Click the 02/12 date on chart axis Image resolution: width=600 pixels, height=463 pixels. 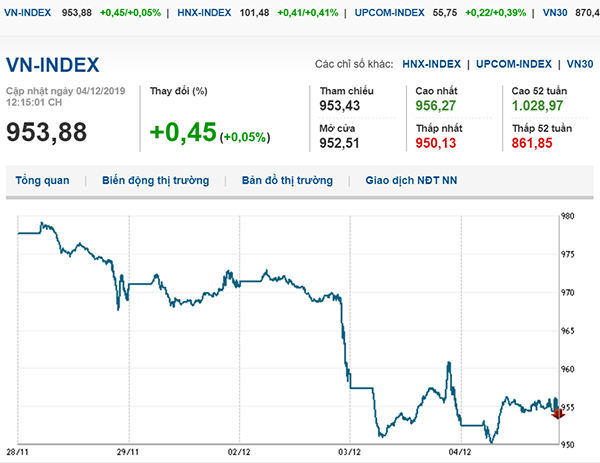pyautogui.click(x=239, y=451)
